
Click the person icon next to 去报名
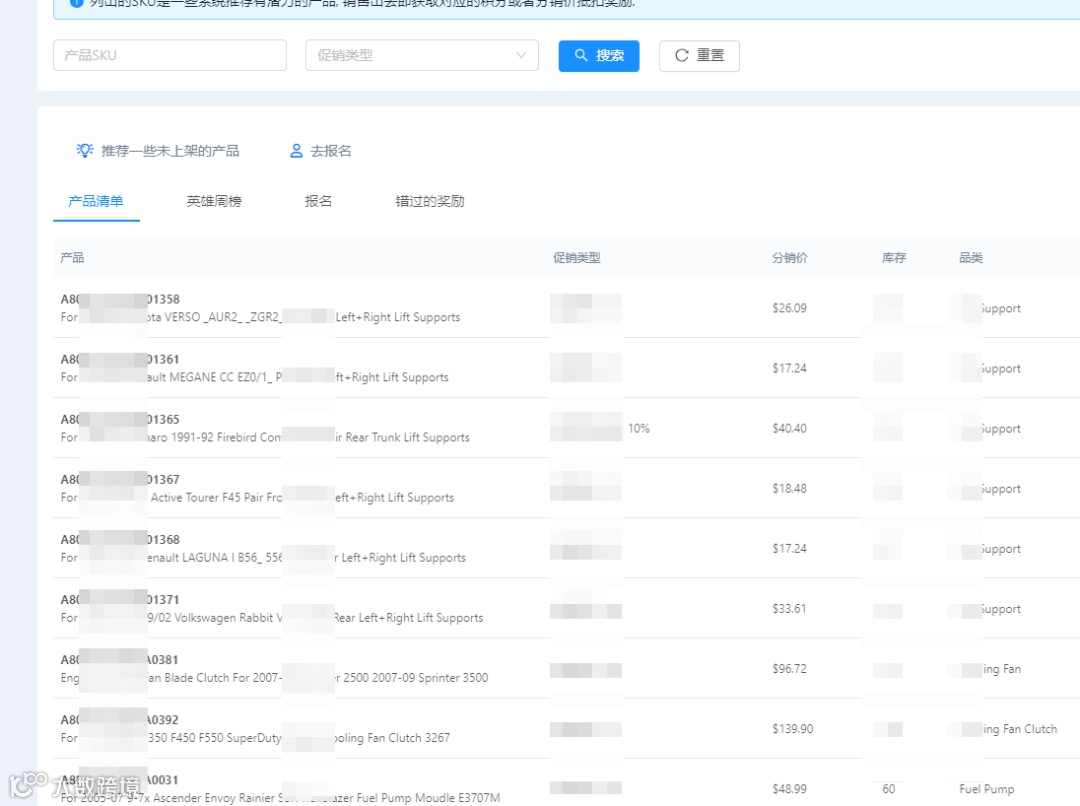[x=296, y=151]
